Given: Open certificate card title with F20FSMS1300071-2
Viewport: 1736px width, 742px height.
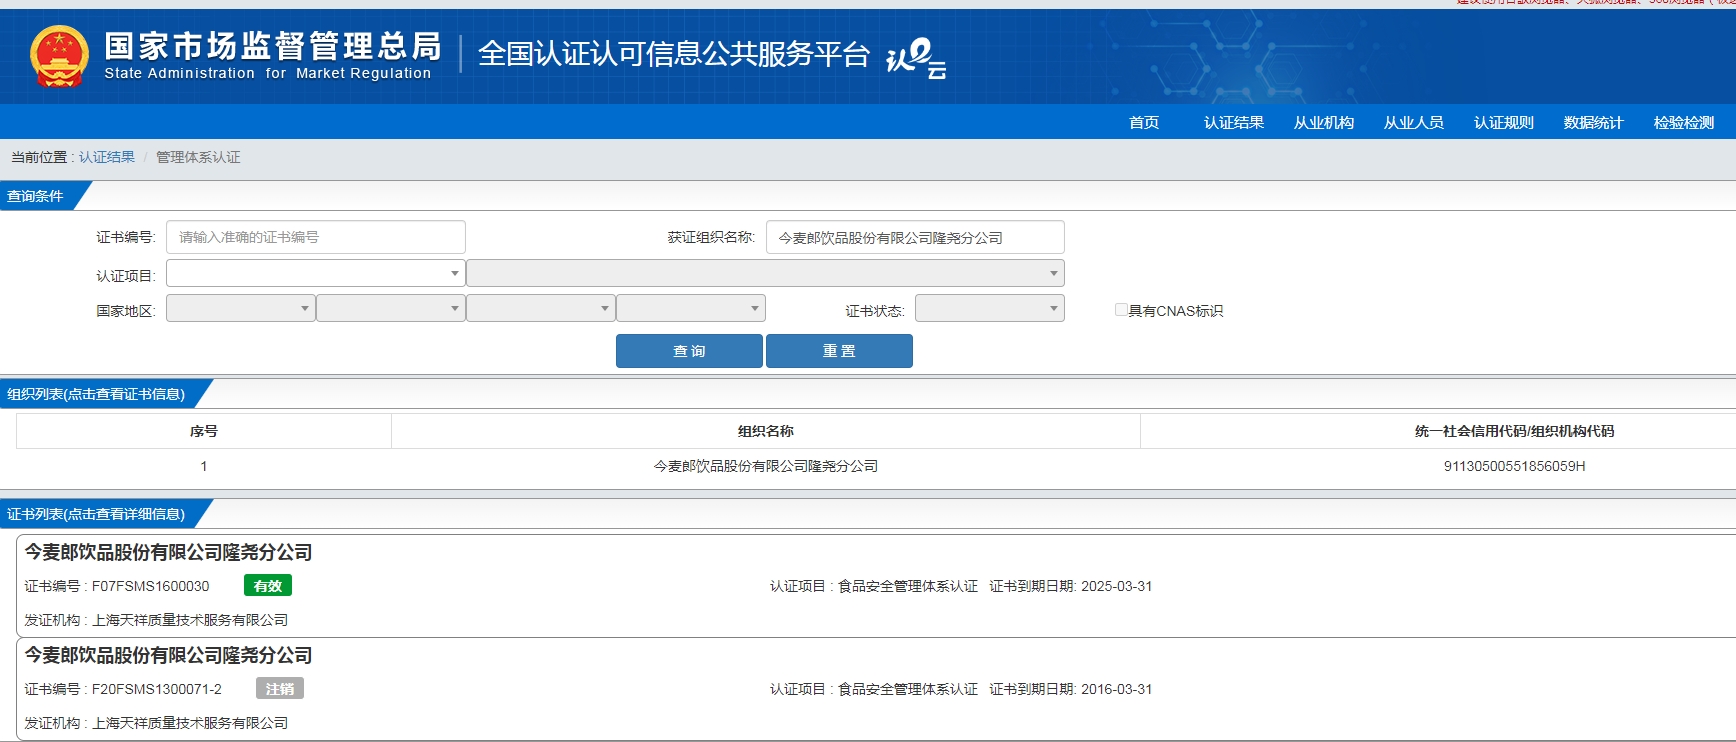Looking at the screenshot, I should click(x=168, y=655).
